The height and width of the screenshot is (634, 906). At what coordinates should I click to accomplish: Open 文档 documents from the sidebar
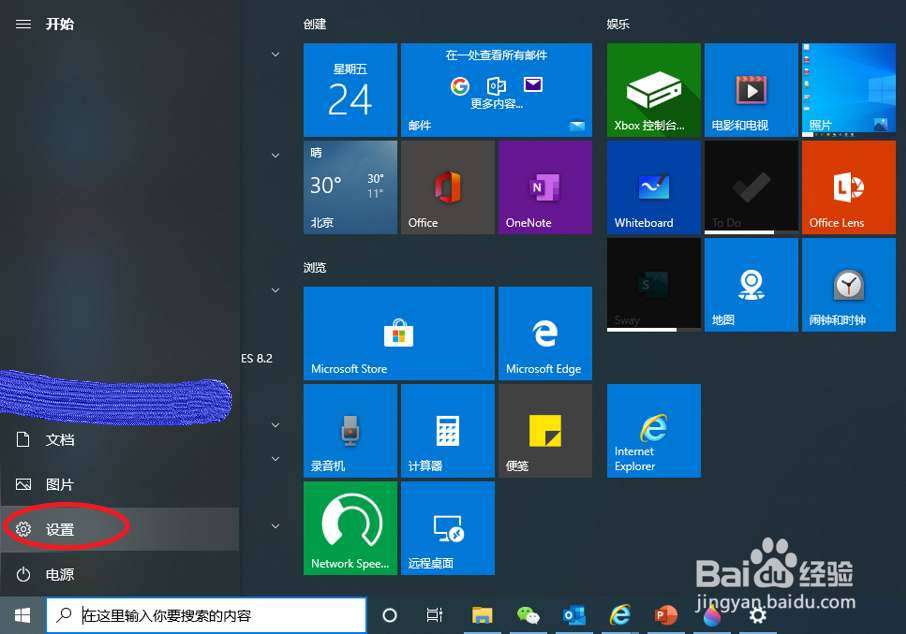[120, 440]
